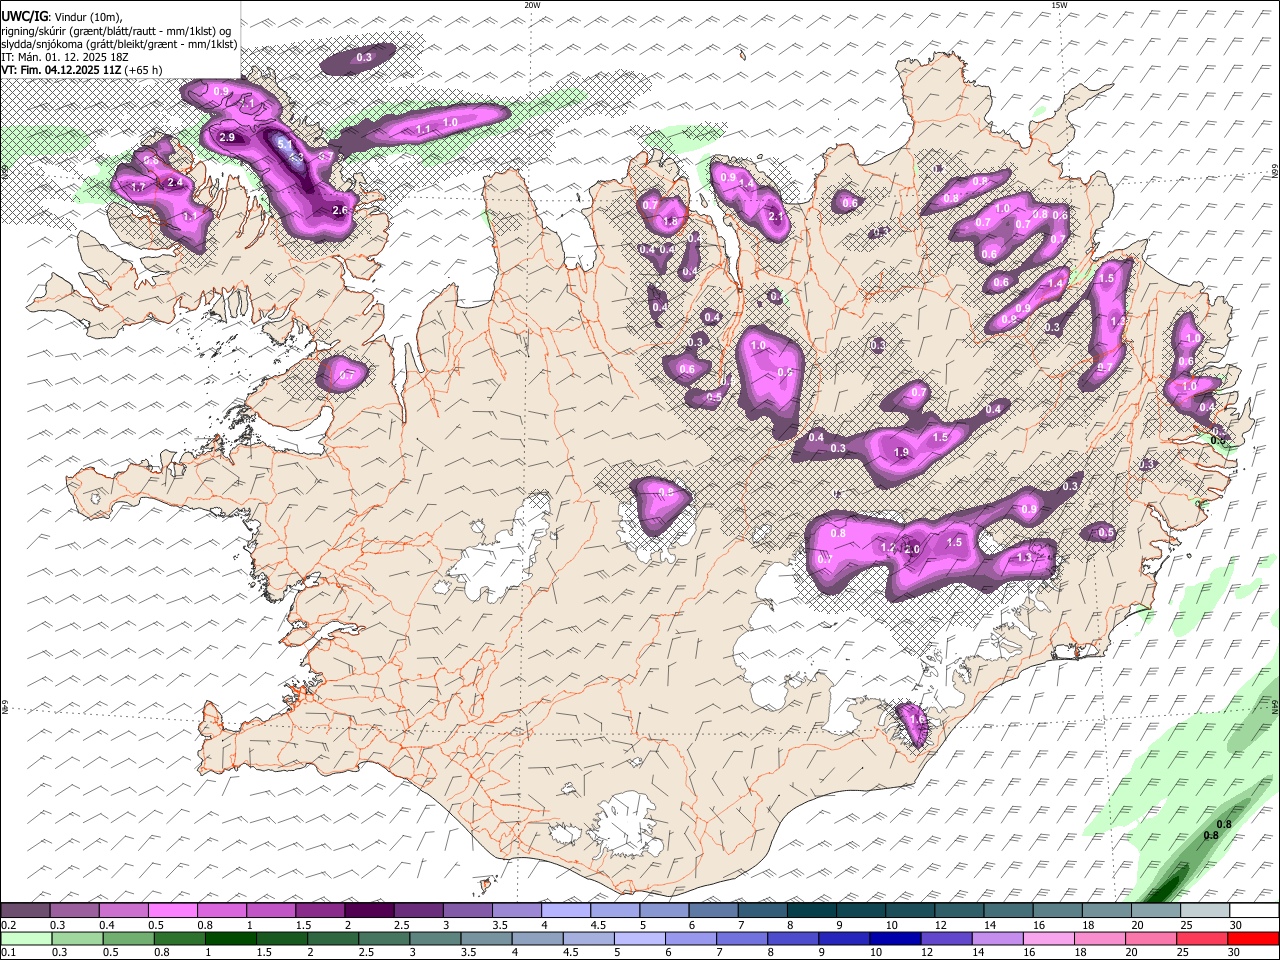The image size is (1280, 960).
Task: Select upper scale swatch between 8 and 9
Action: tap(811, 910)
